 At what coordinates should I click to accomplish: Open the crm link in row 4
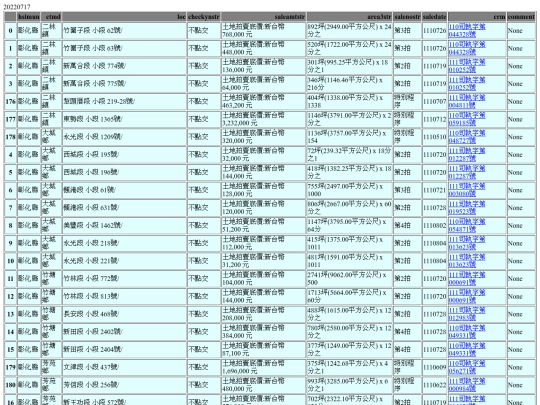point(467,155)
